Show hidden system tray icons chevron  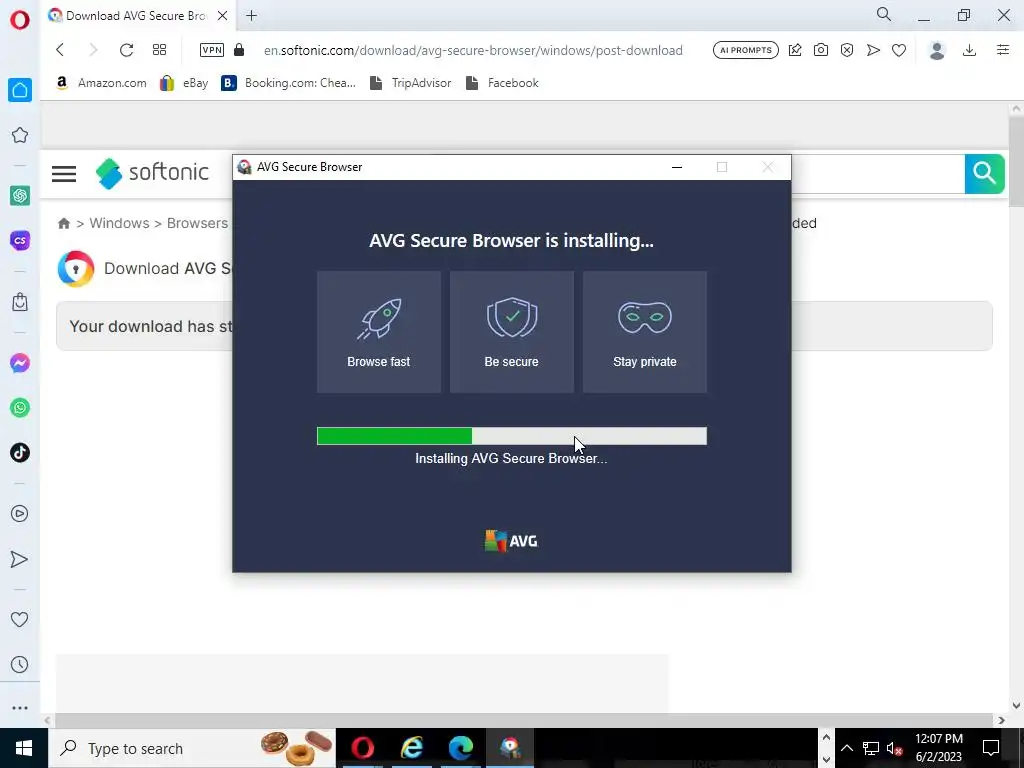pos(846,748)
